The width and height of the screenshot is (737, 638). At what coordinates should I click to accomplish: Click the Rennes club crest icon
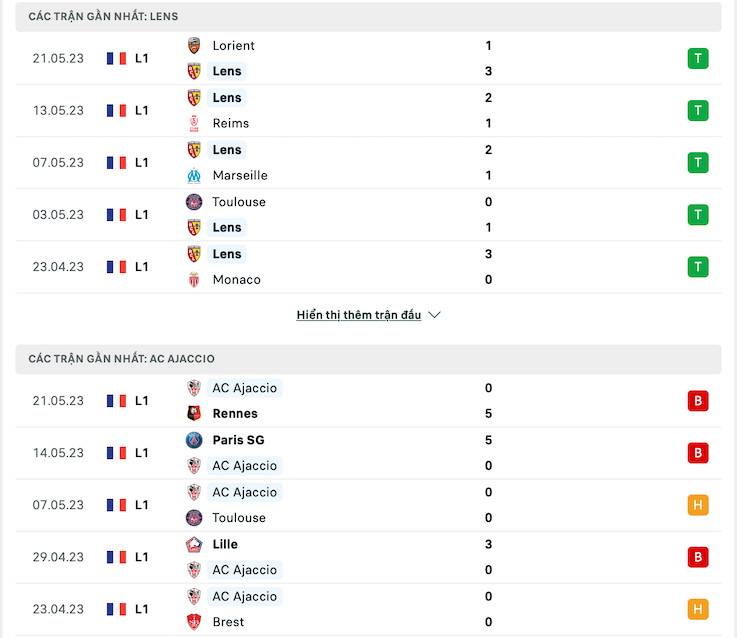coord(194,413)
